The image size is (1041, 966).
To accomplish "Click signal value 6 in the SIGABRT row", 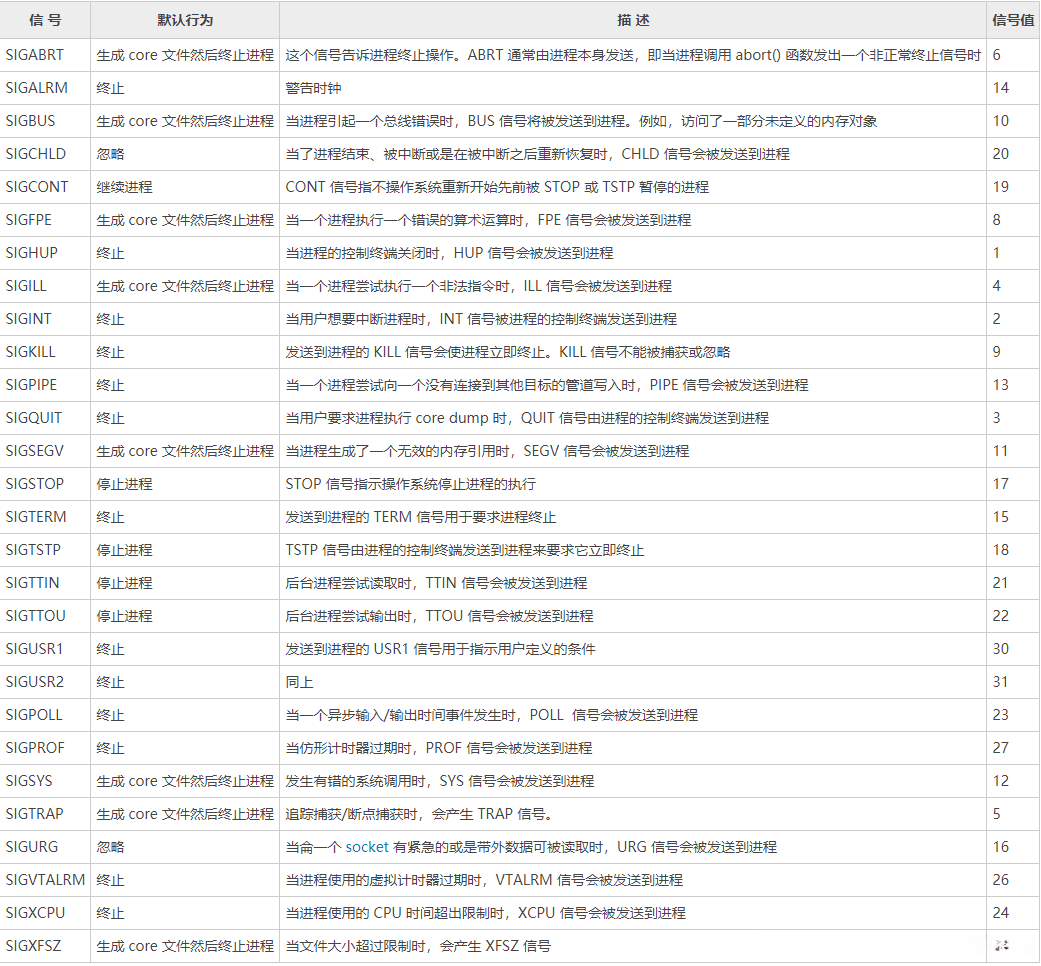I will coord(997,55).
